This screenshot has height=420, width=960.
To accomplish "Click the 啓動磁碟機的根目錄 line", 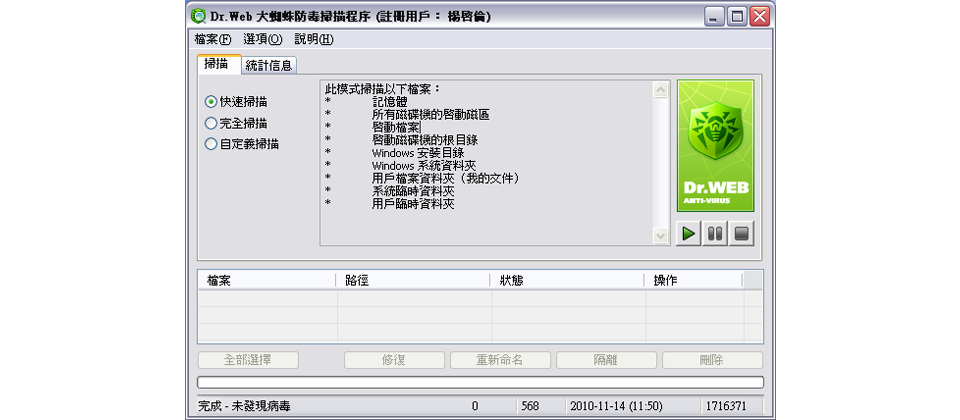I will [x=425, y=140].
